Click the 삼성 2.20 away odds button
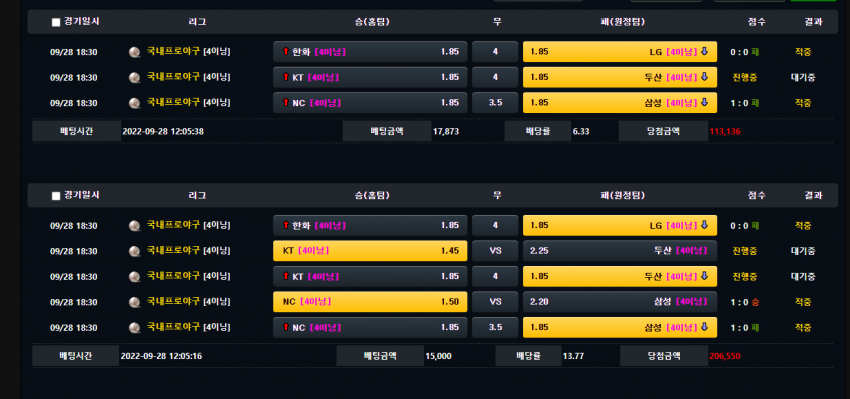 pos(620,302)
